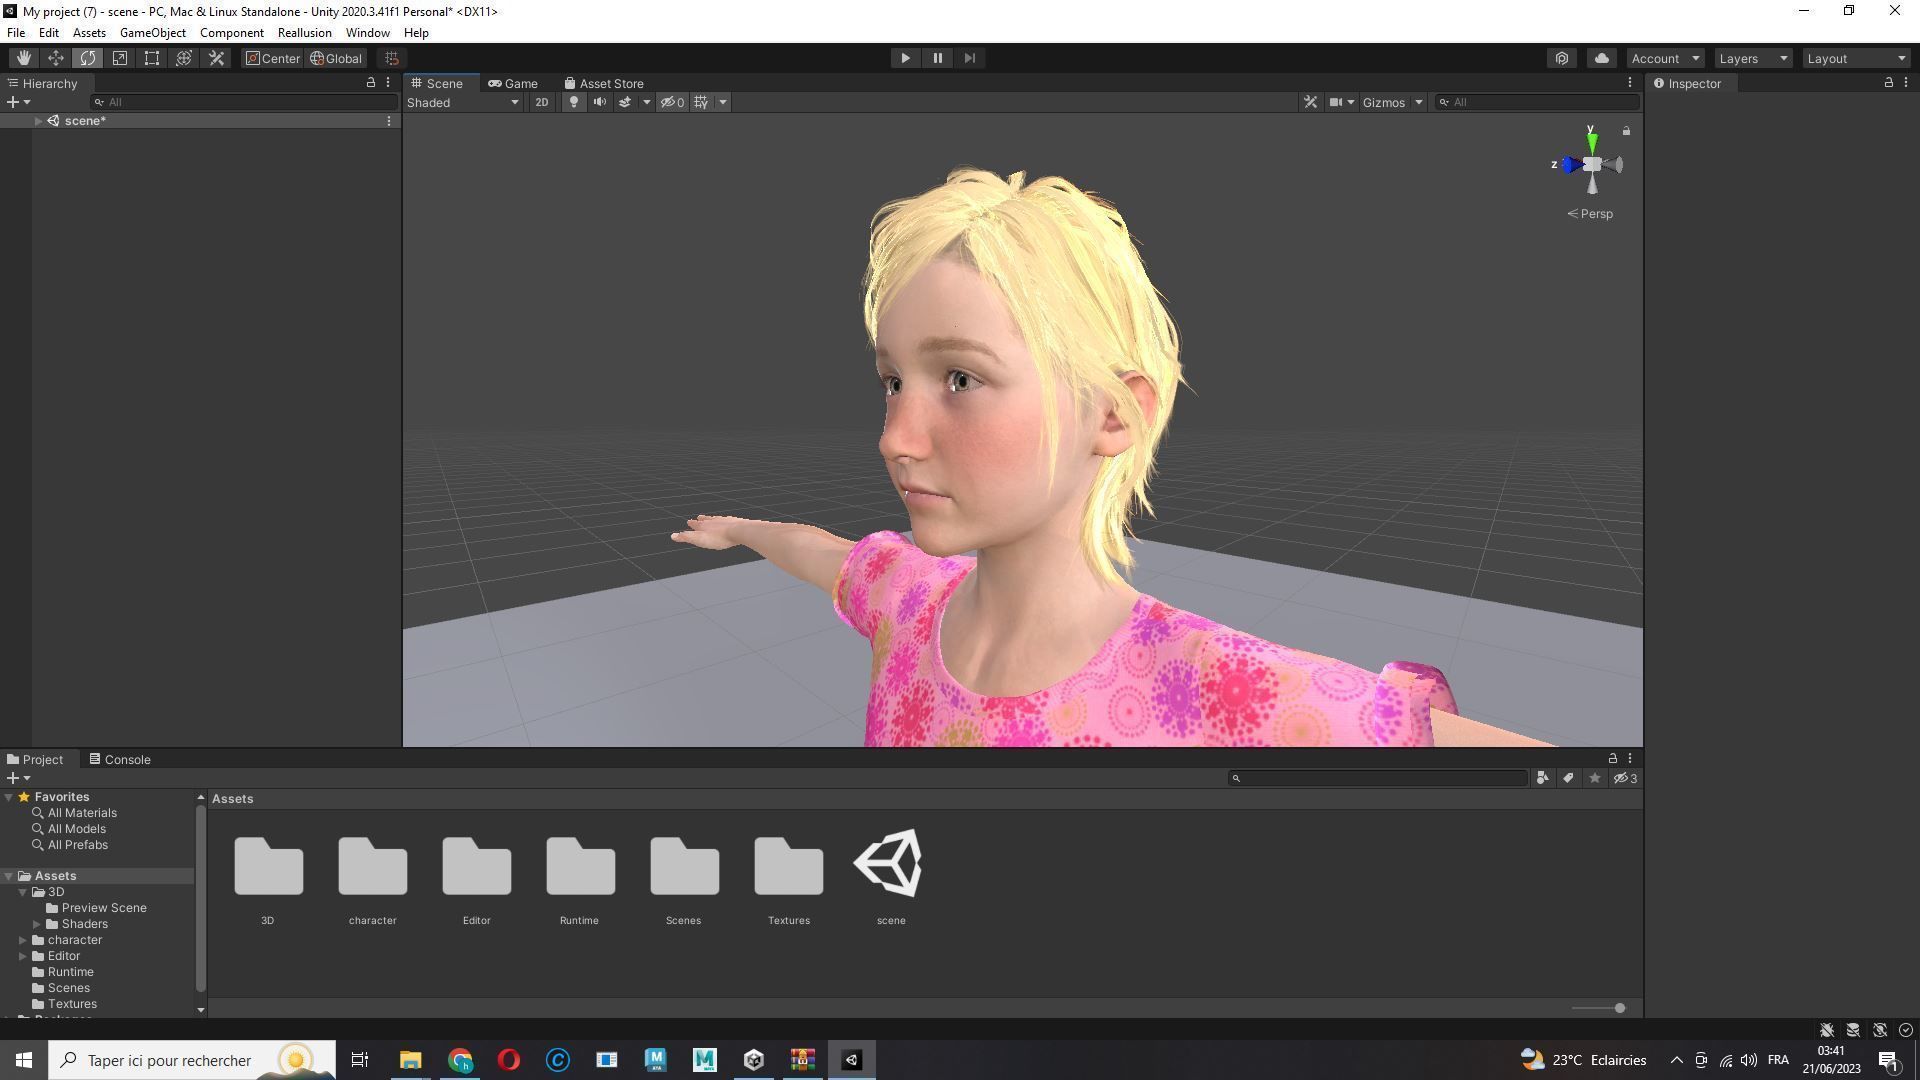1920x1080 pixels.
Task: Open the Layout dropdown
Action: pos(1857,58)
